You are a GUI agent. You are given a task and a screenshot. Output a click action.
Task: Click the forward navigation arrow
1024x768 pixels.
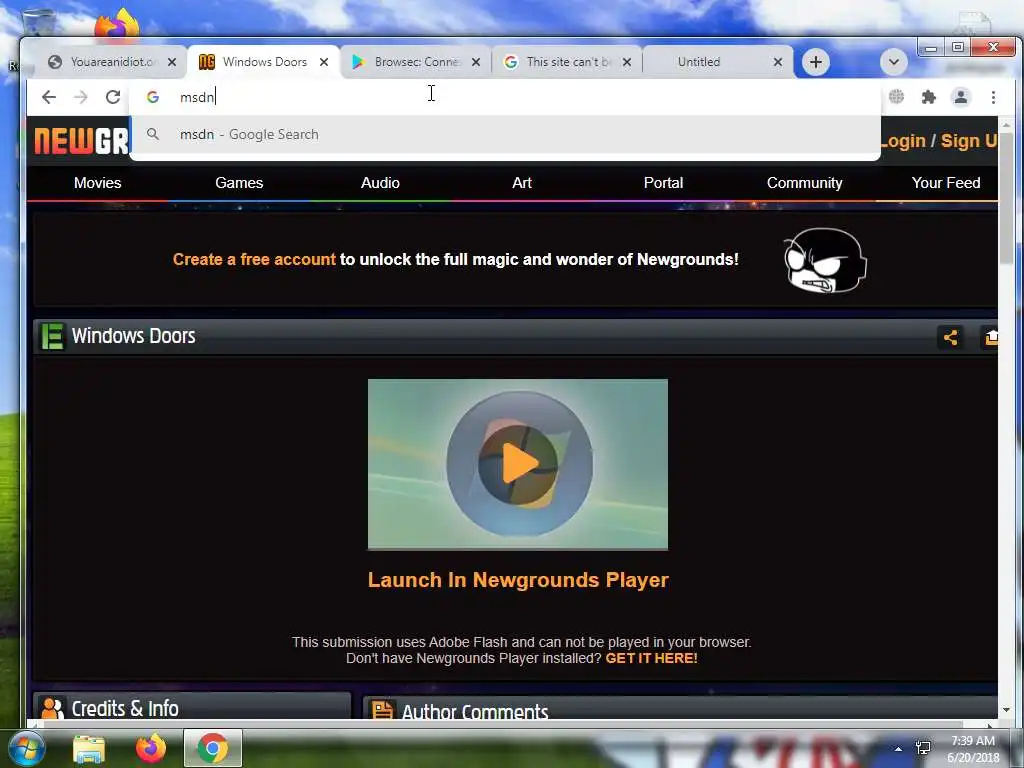[x=80, y=97]
